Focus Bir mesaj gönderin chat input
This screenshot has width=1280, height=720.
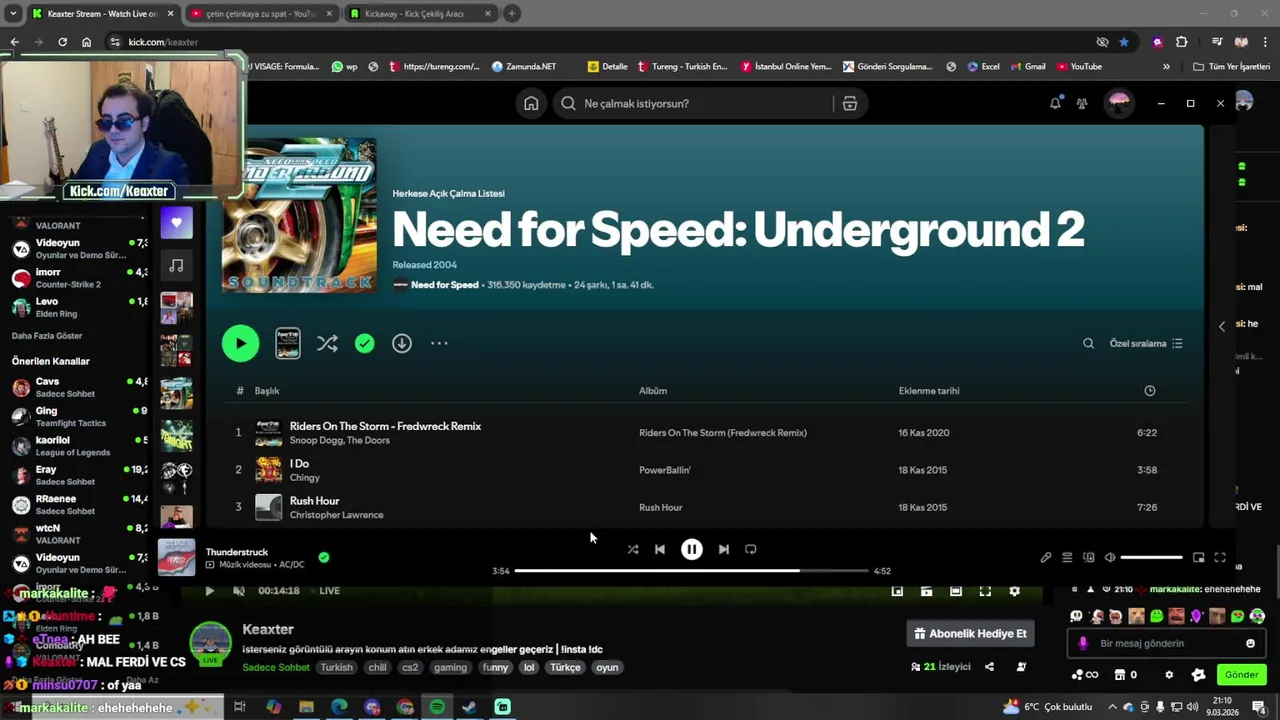[1166, 644]
